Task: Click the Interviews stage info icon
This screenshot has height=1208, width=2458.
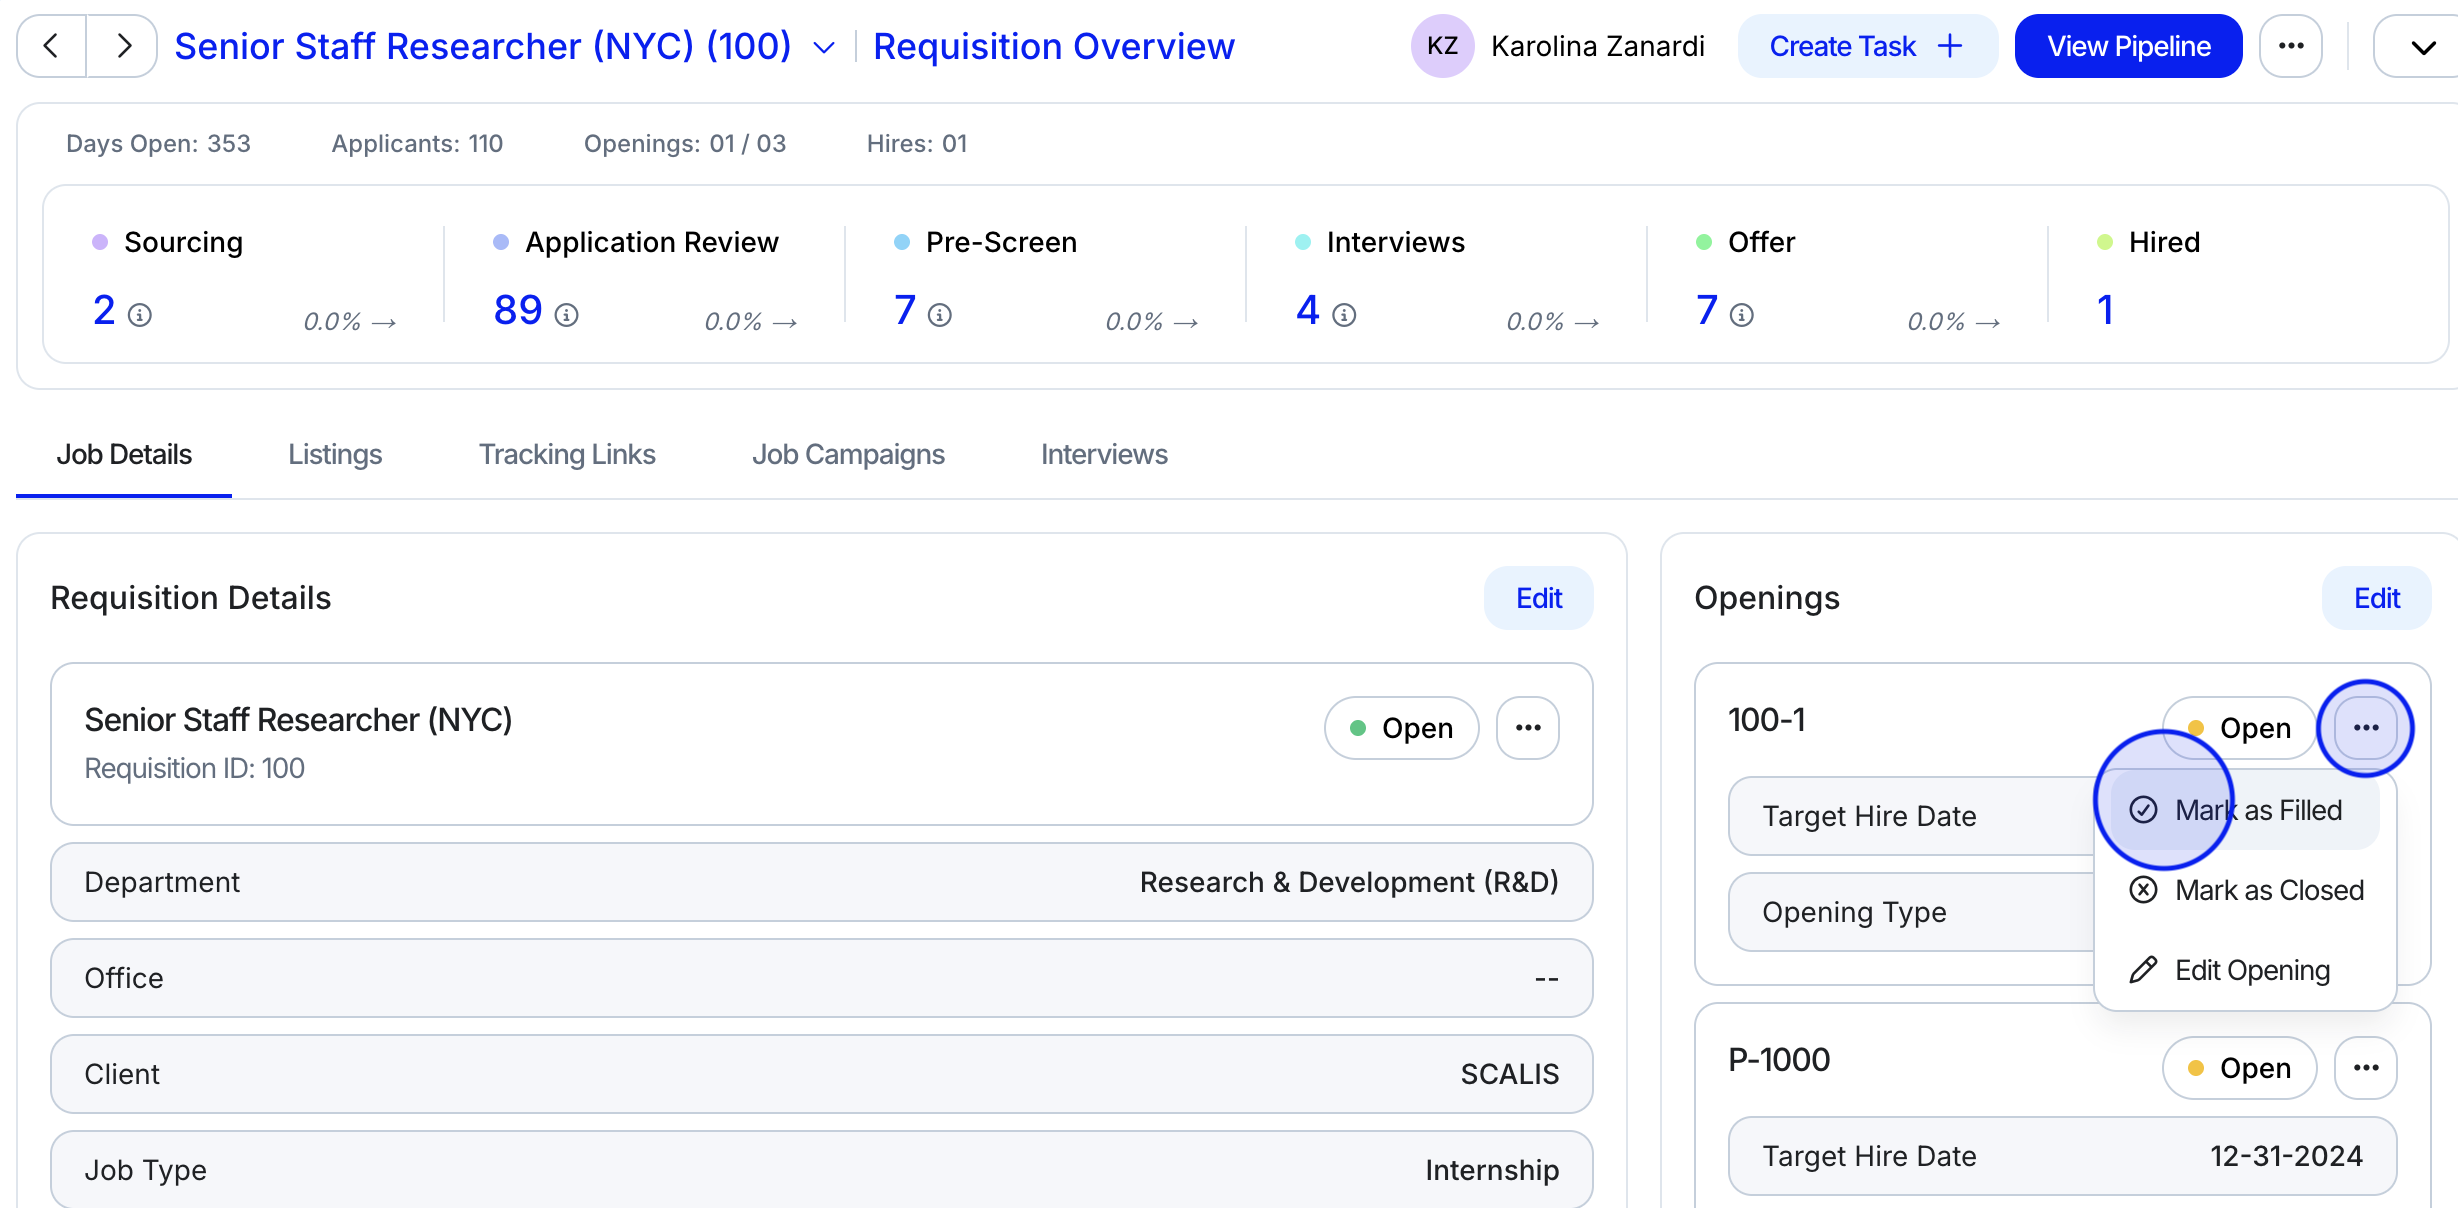Action: click(x=1344, y=316)
